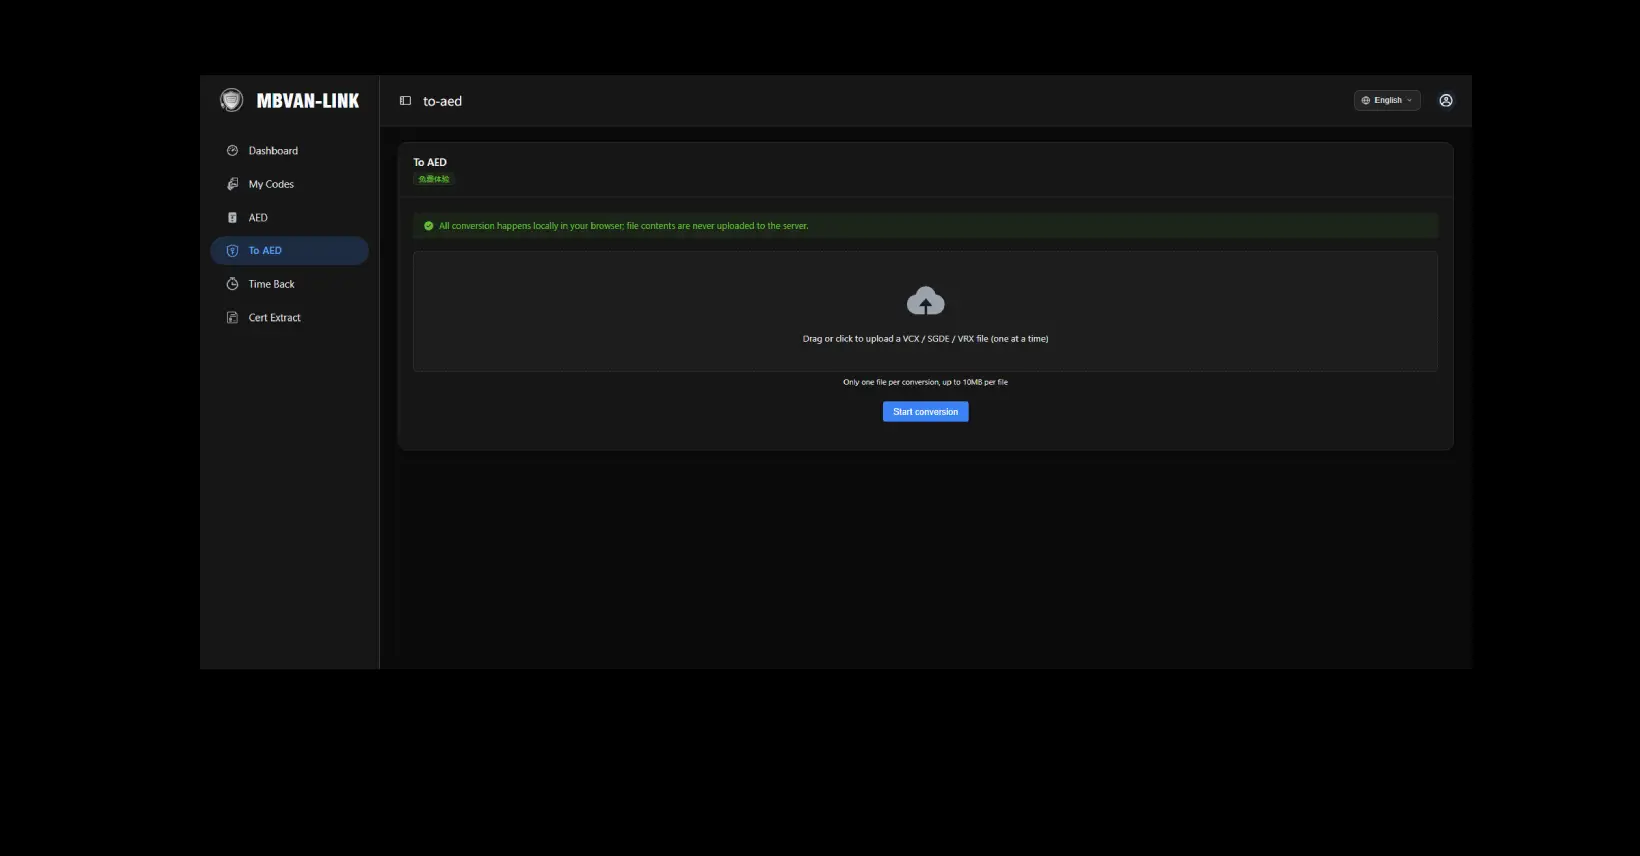1640x856 pixels.
Task: Click the AED sidebar icon
Action: (x=232, y=217)
